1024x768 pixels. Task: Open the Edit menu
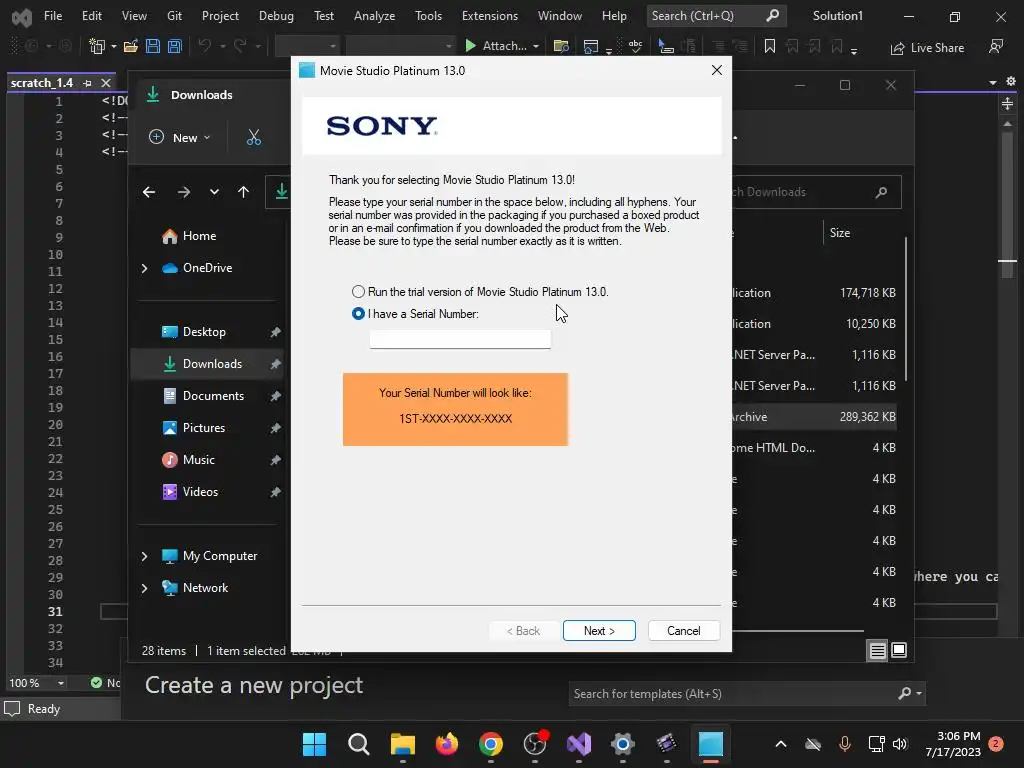tap(91, 16)
